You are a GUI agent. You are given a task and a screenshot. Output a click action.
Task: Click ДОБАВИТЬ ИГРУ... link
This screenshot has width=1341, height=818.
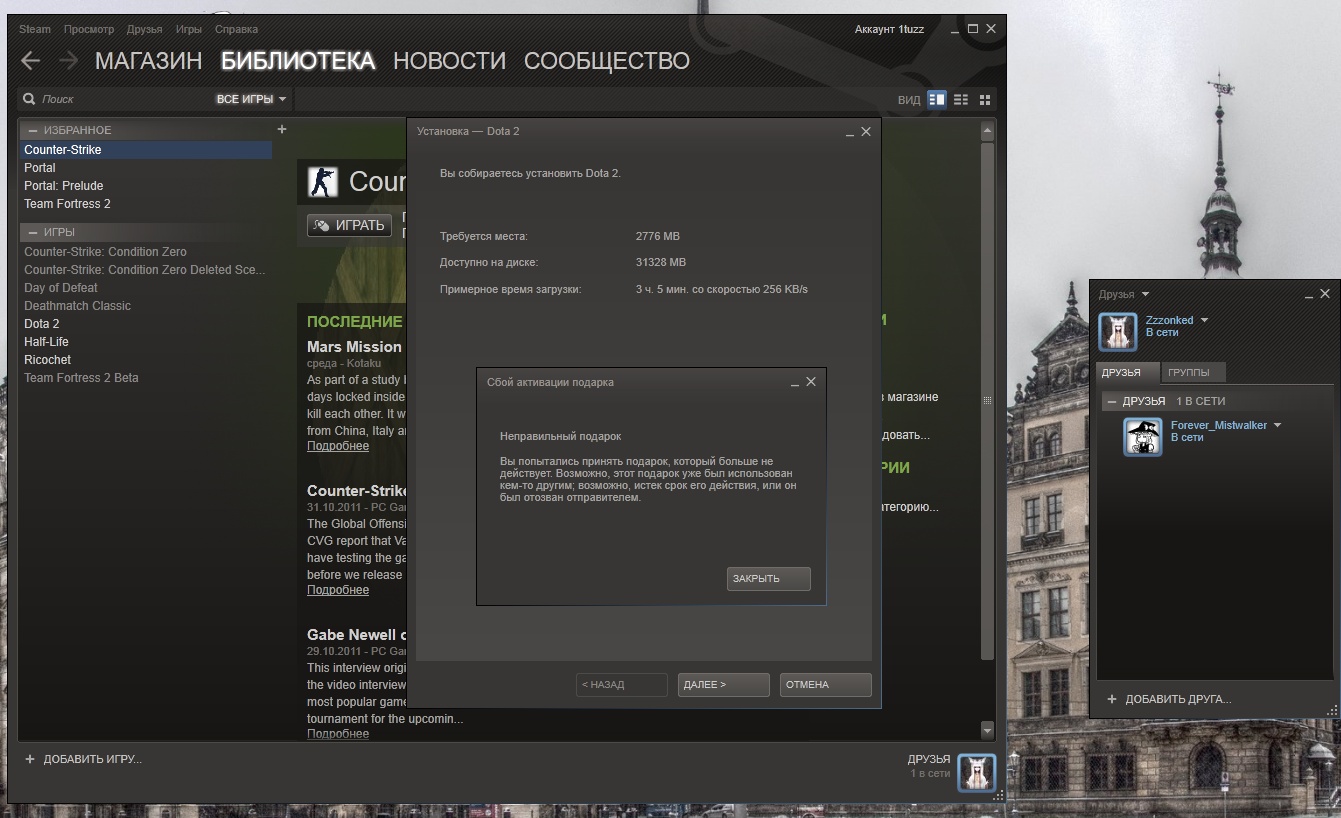point(92,759)
